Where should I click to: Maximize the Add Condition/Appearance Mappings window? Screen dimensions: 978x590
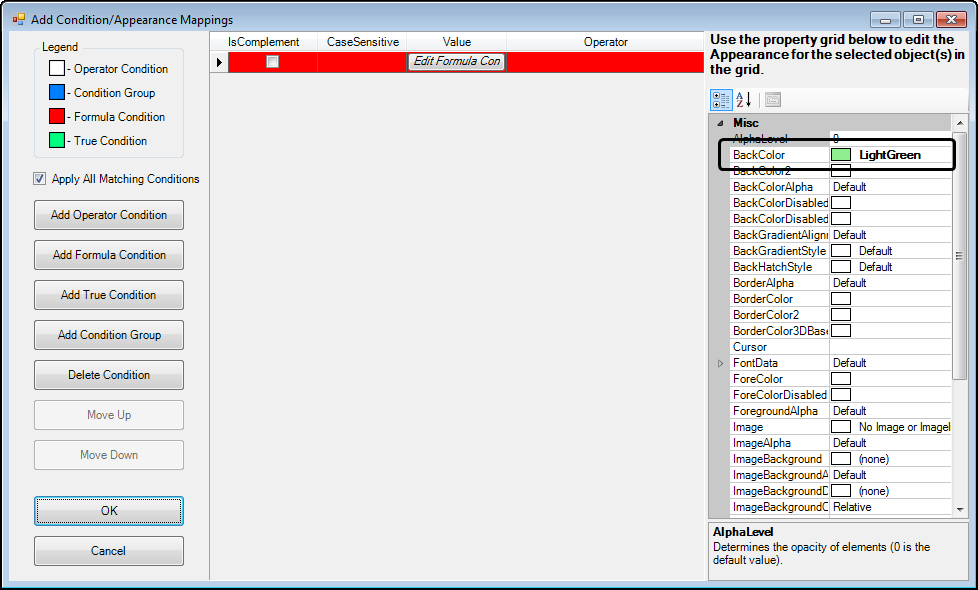tap(917, 19)
